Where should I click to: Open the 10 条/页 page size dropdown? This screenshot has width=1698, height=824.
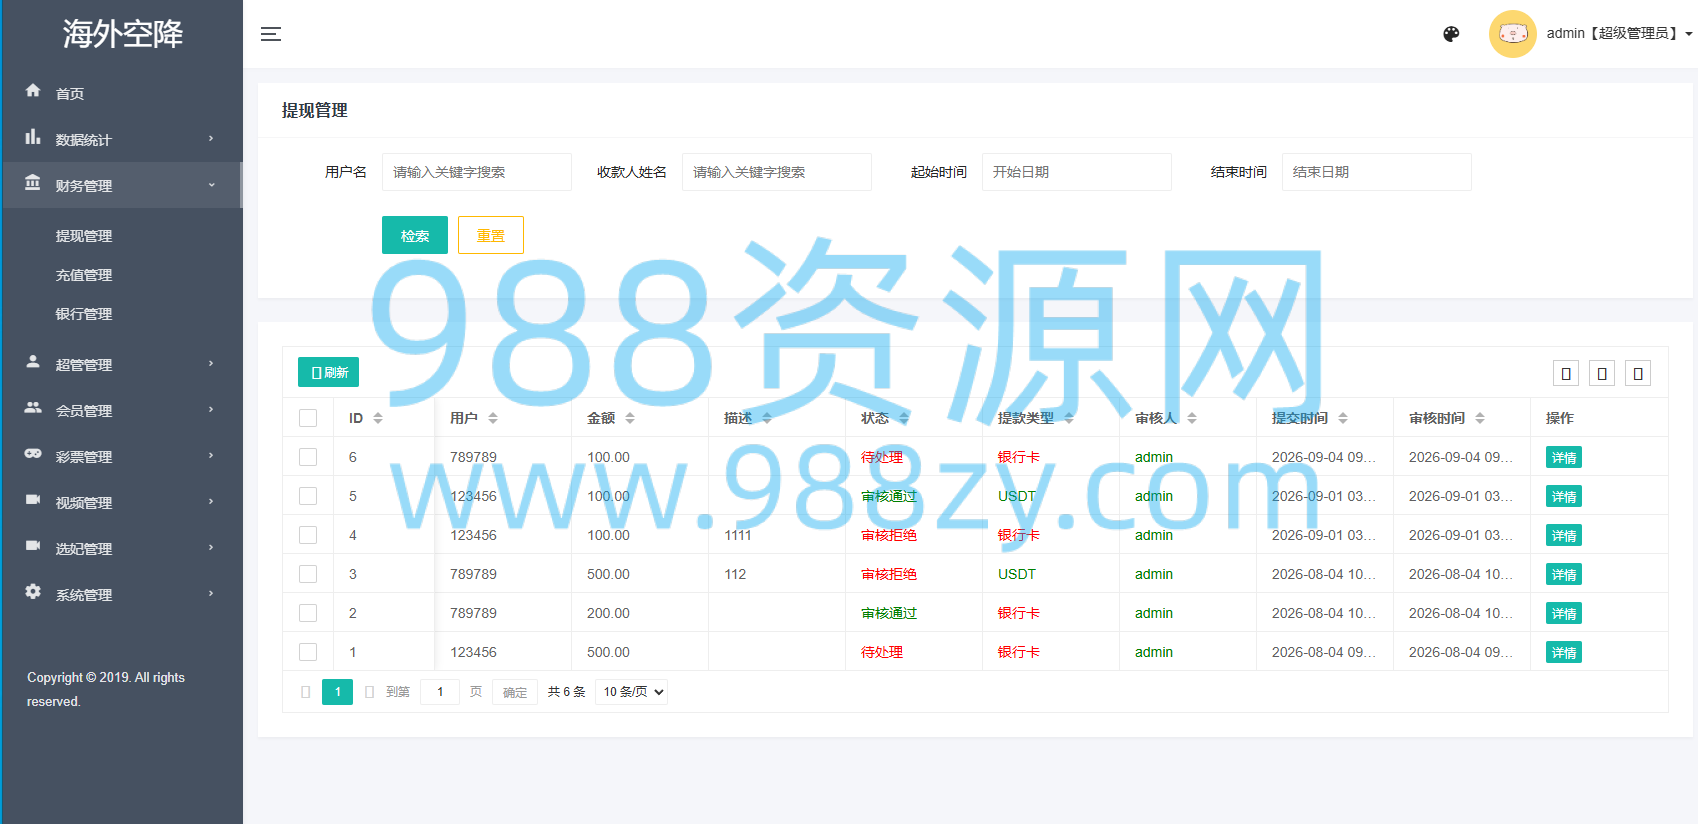(632, 692)
